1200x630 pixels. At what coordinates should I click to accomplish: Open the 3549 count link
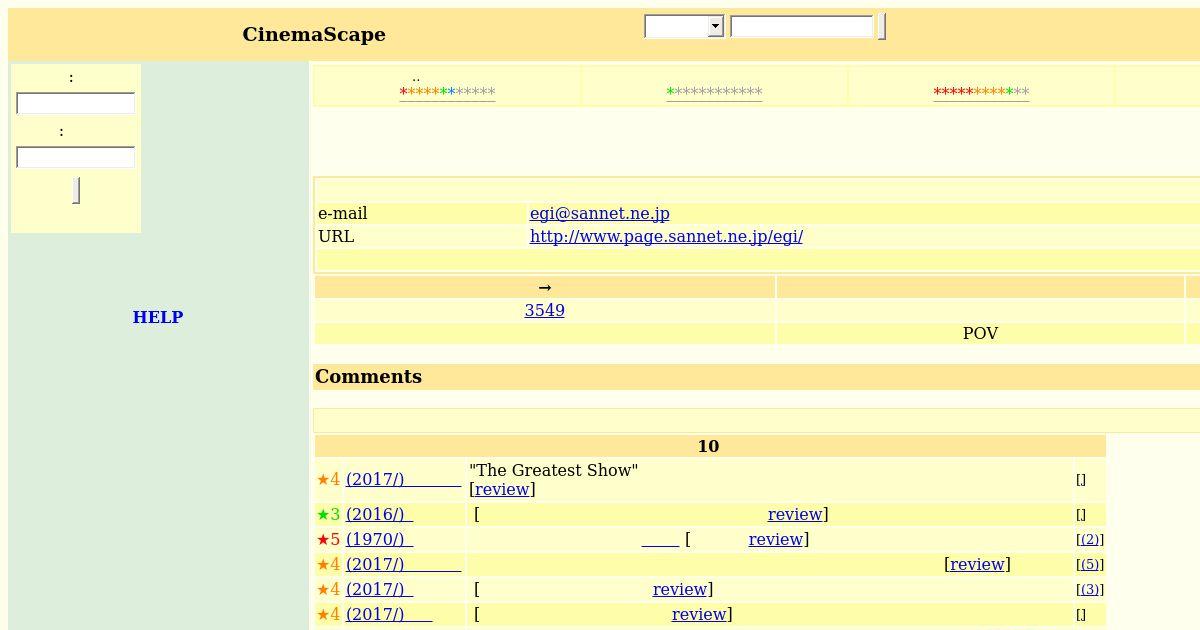pyautogui.click(x=545, y=310)
